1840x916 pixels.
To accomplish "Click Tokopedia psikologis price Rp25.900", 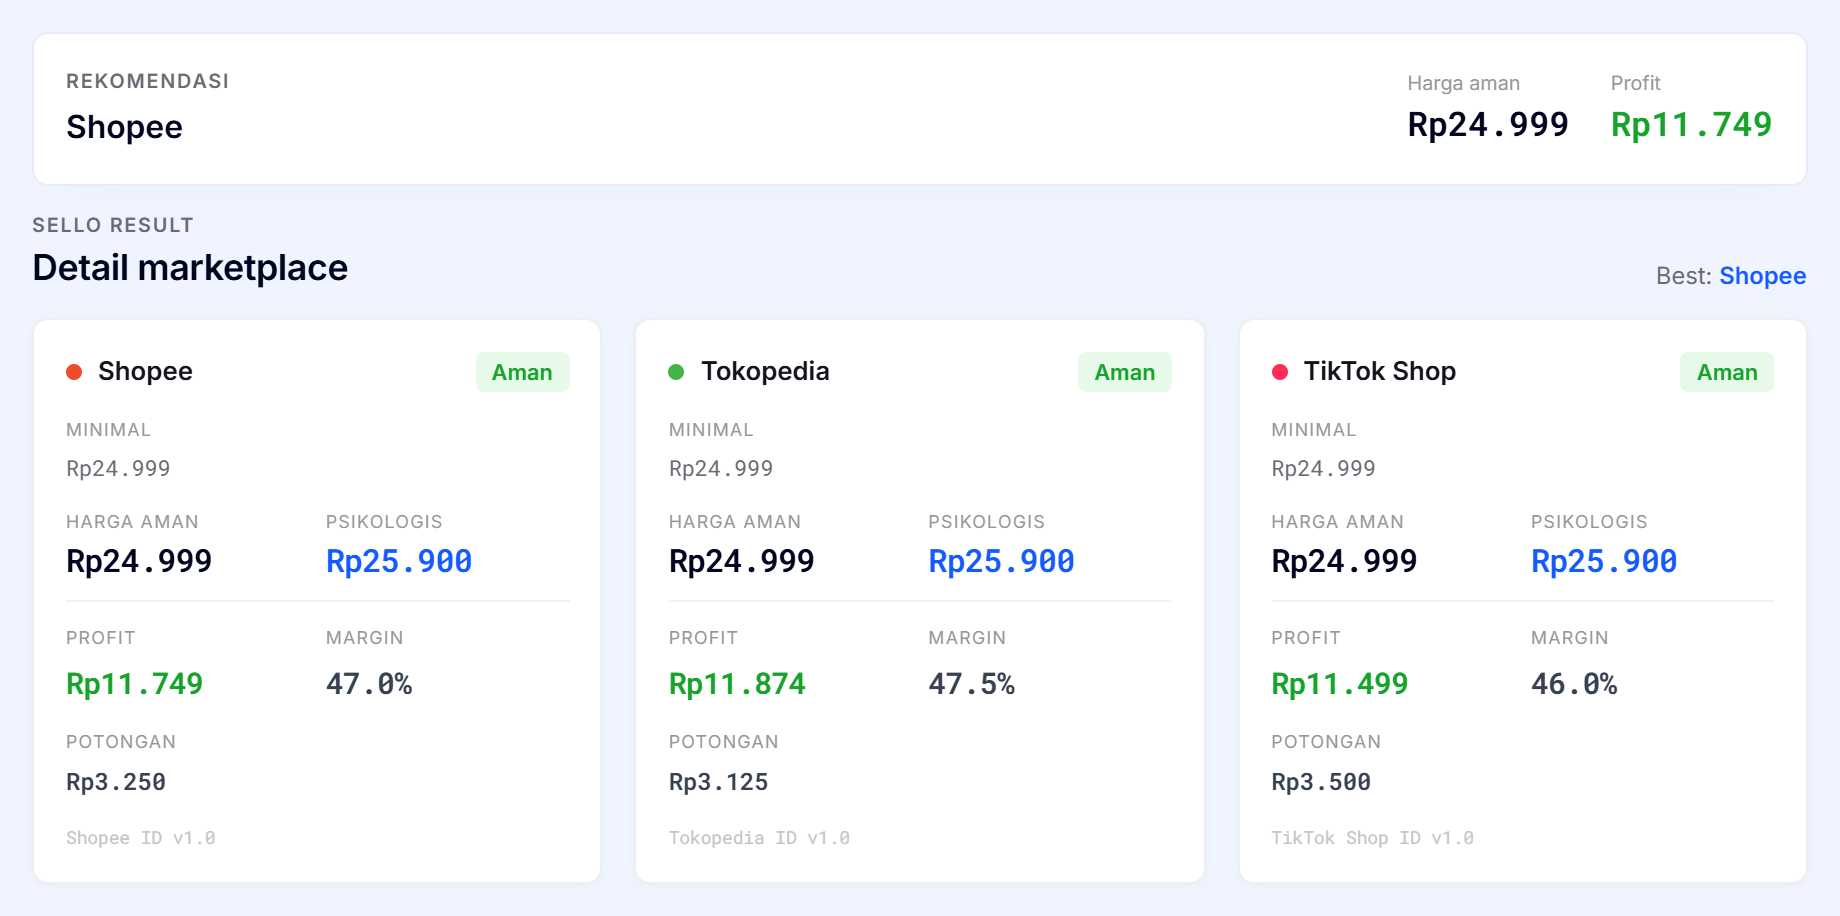I will pos(1001,562).
